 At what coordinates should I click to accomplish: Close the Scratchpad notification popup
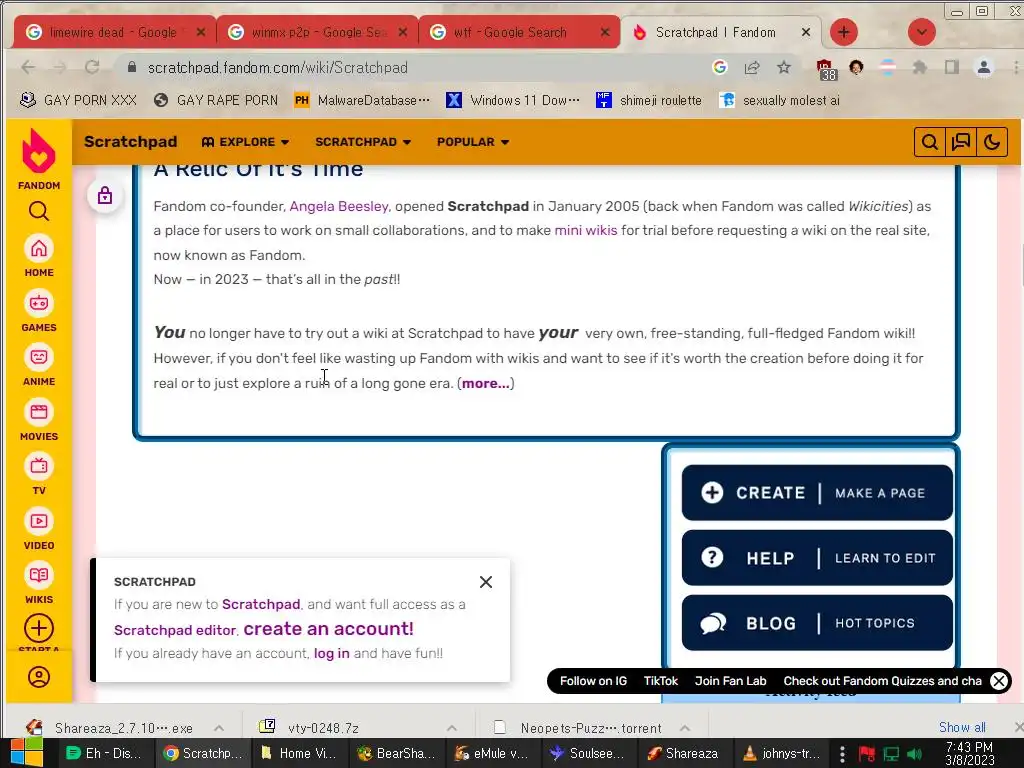(485, 582)
